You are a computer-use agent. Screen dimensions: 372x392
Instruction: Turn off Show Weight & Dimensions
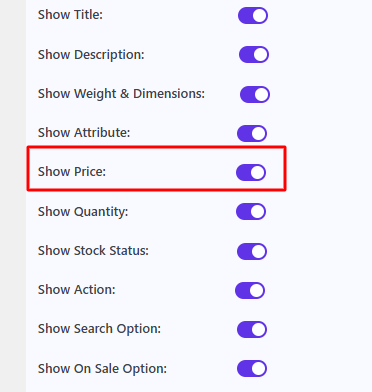coord(255,94)
